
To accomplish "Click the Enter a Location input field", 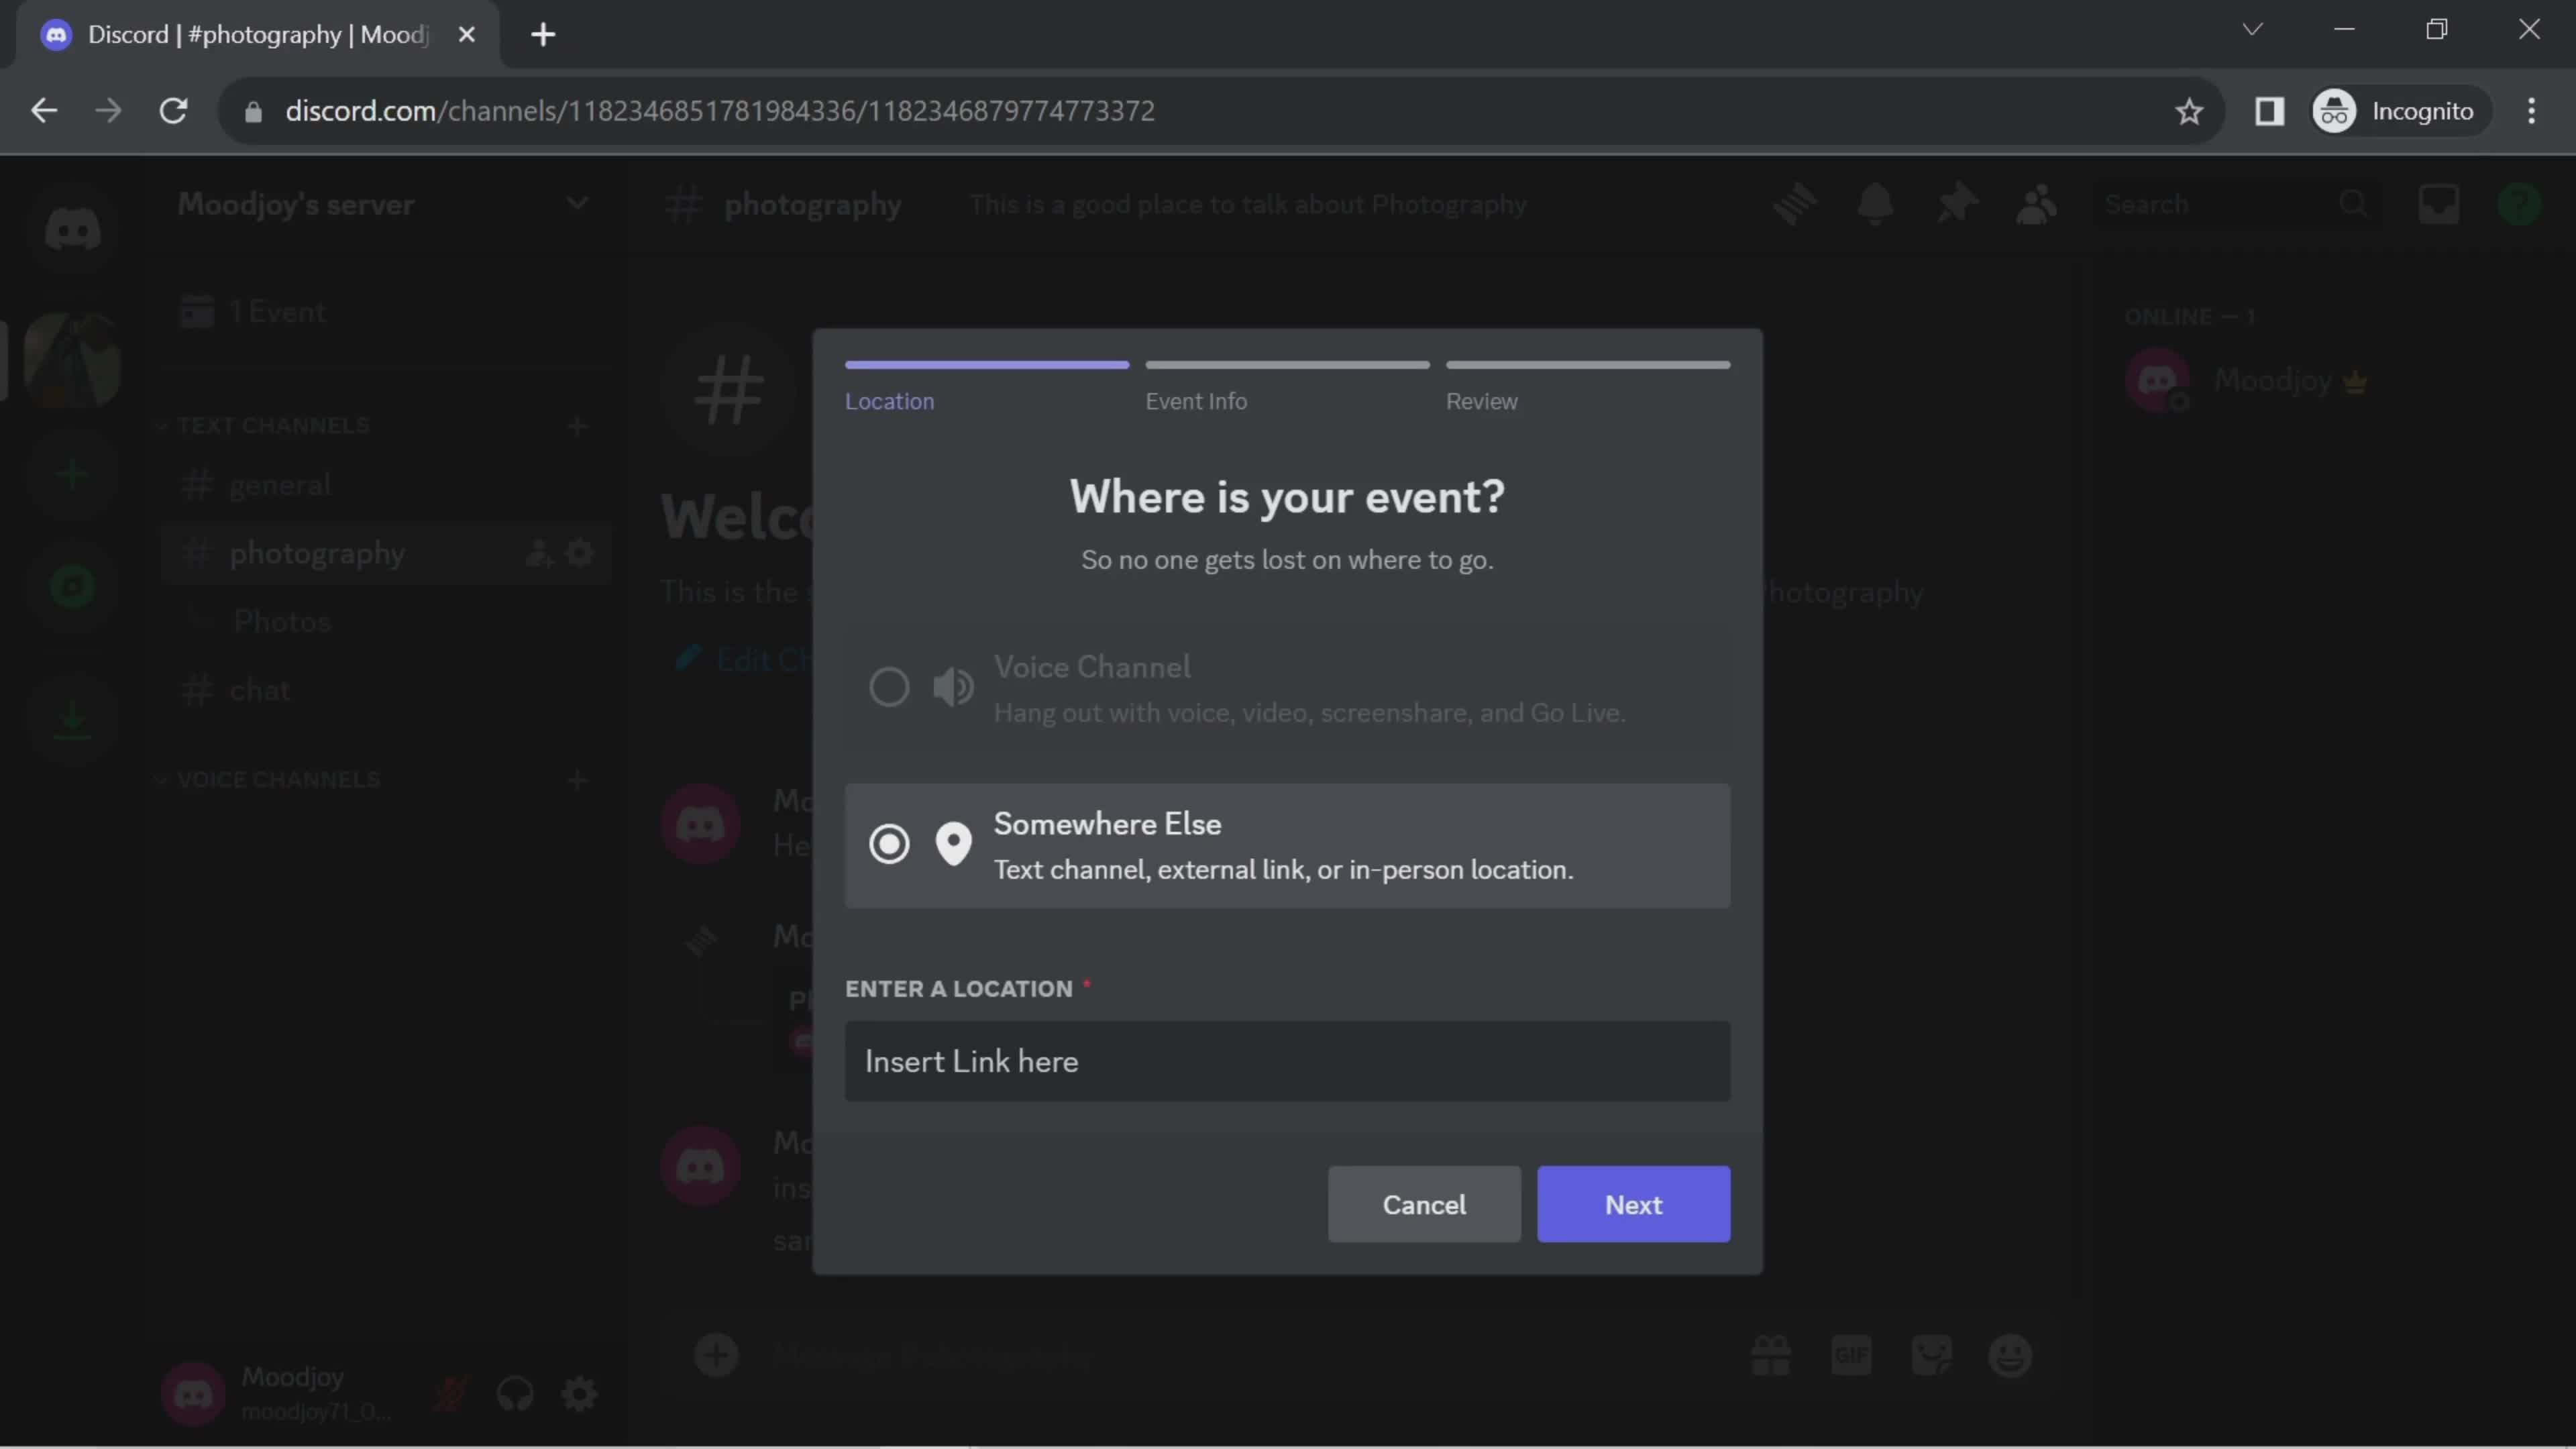I will (x=1287, y=1061).
